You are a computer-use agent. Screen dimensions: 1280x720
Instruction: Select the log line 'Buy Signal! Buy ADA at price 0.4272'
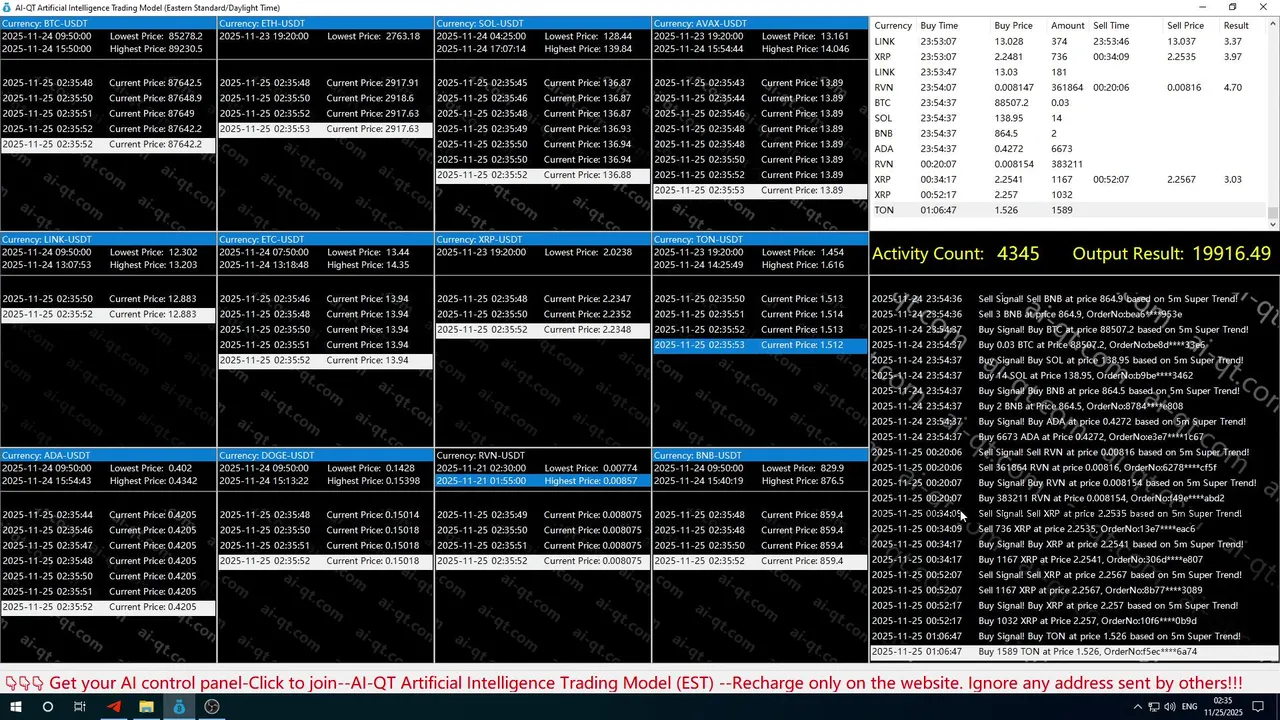1074,422
